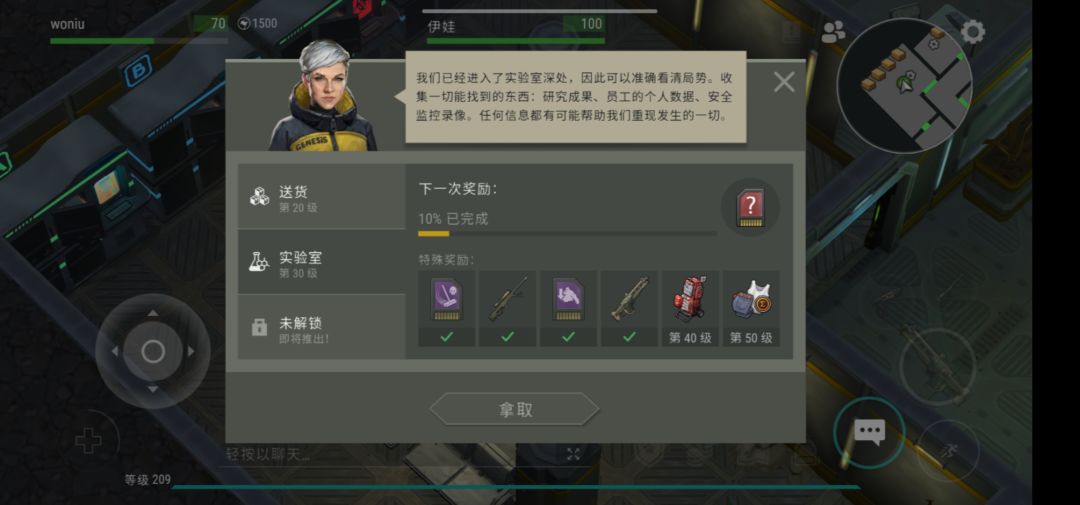1080x505 pixels.
Task: Open the friends group icon
Action: pyautogui.click(x=833, y=32)
